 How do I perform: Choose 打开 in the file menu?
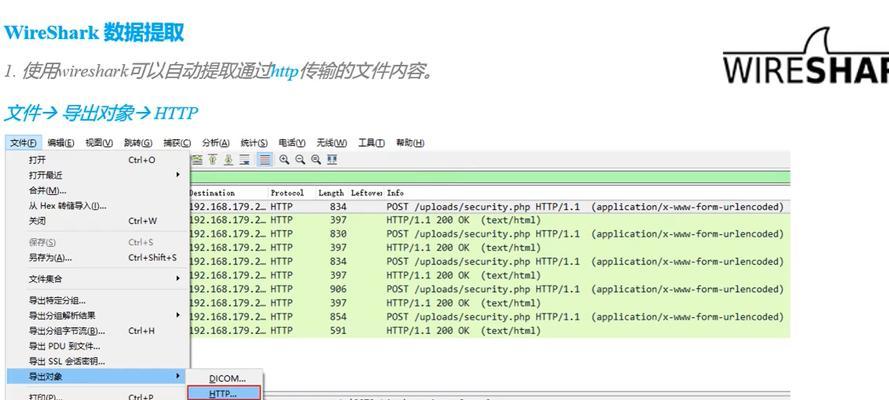[98, 160]
